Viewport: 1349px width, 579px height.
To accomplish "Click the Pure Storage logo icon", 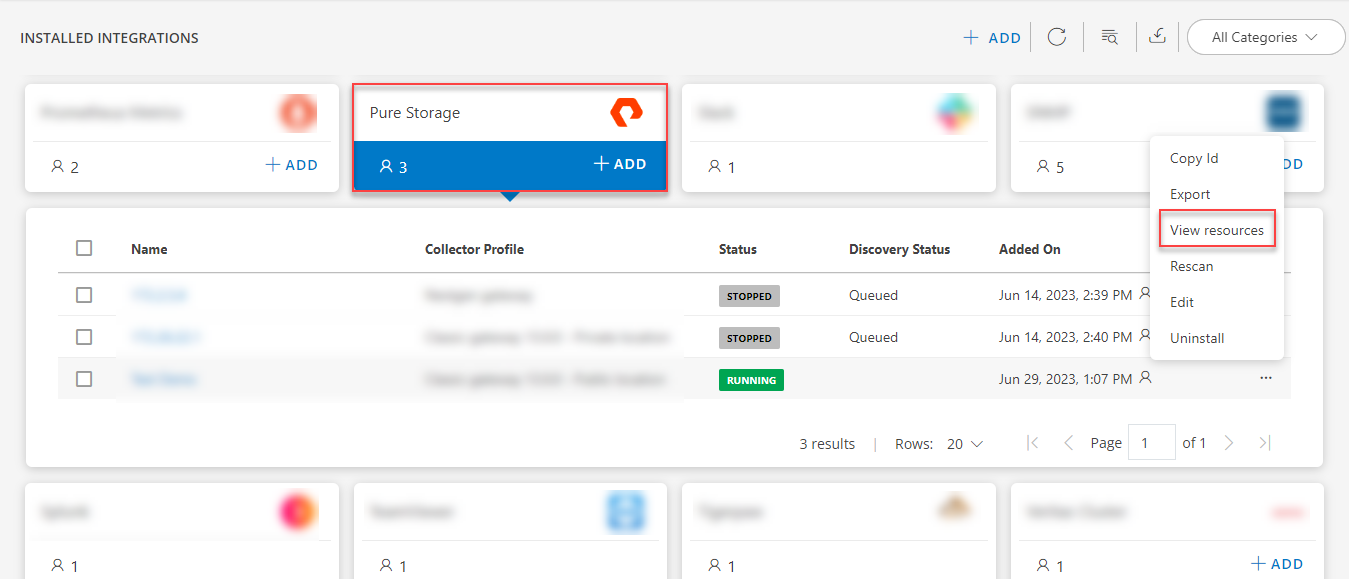I will click(626, 112).
